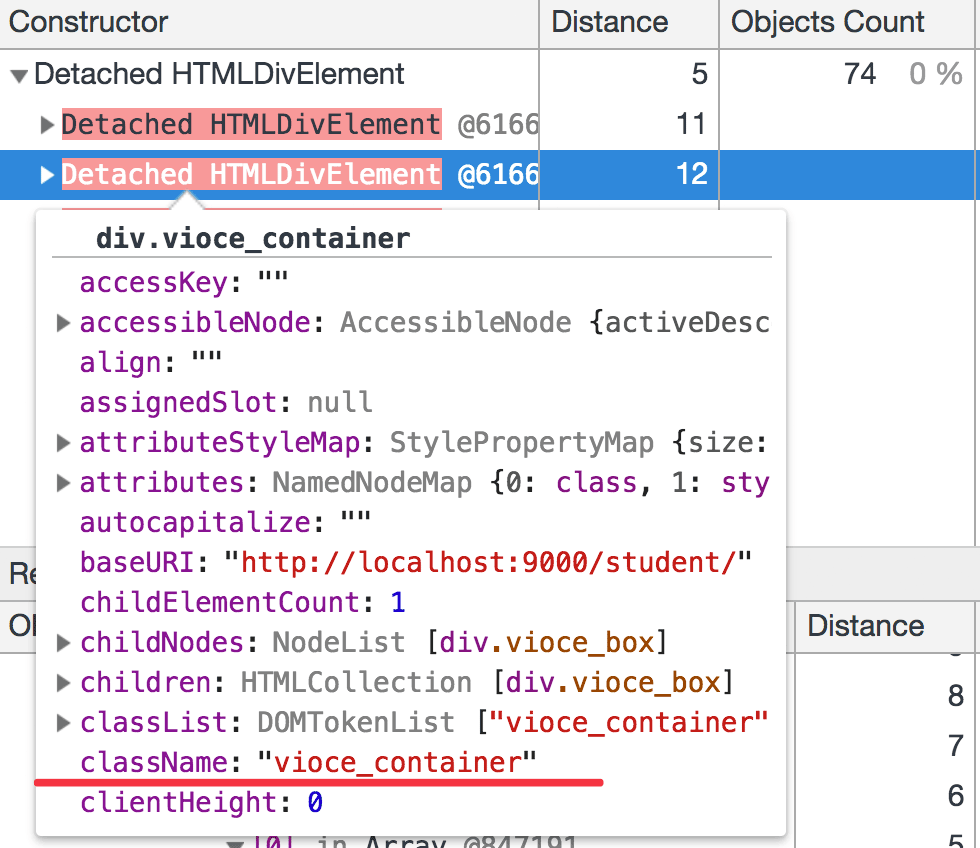Click the className vioce_container value
Screen dimensions: 980x848
398,762
